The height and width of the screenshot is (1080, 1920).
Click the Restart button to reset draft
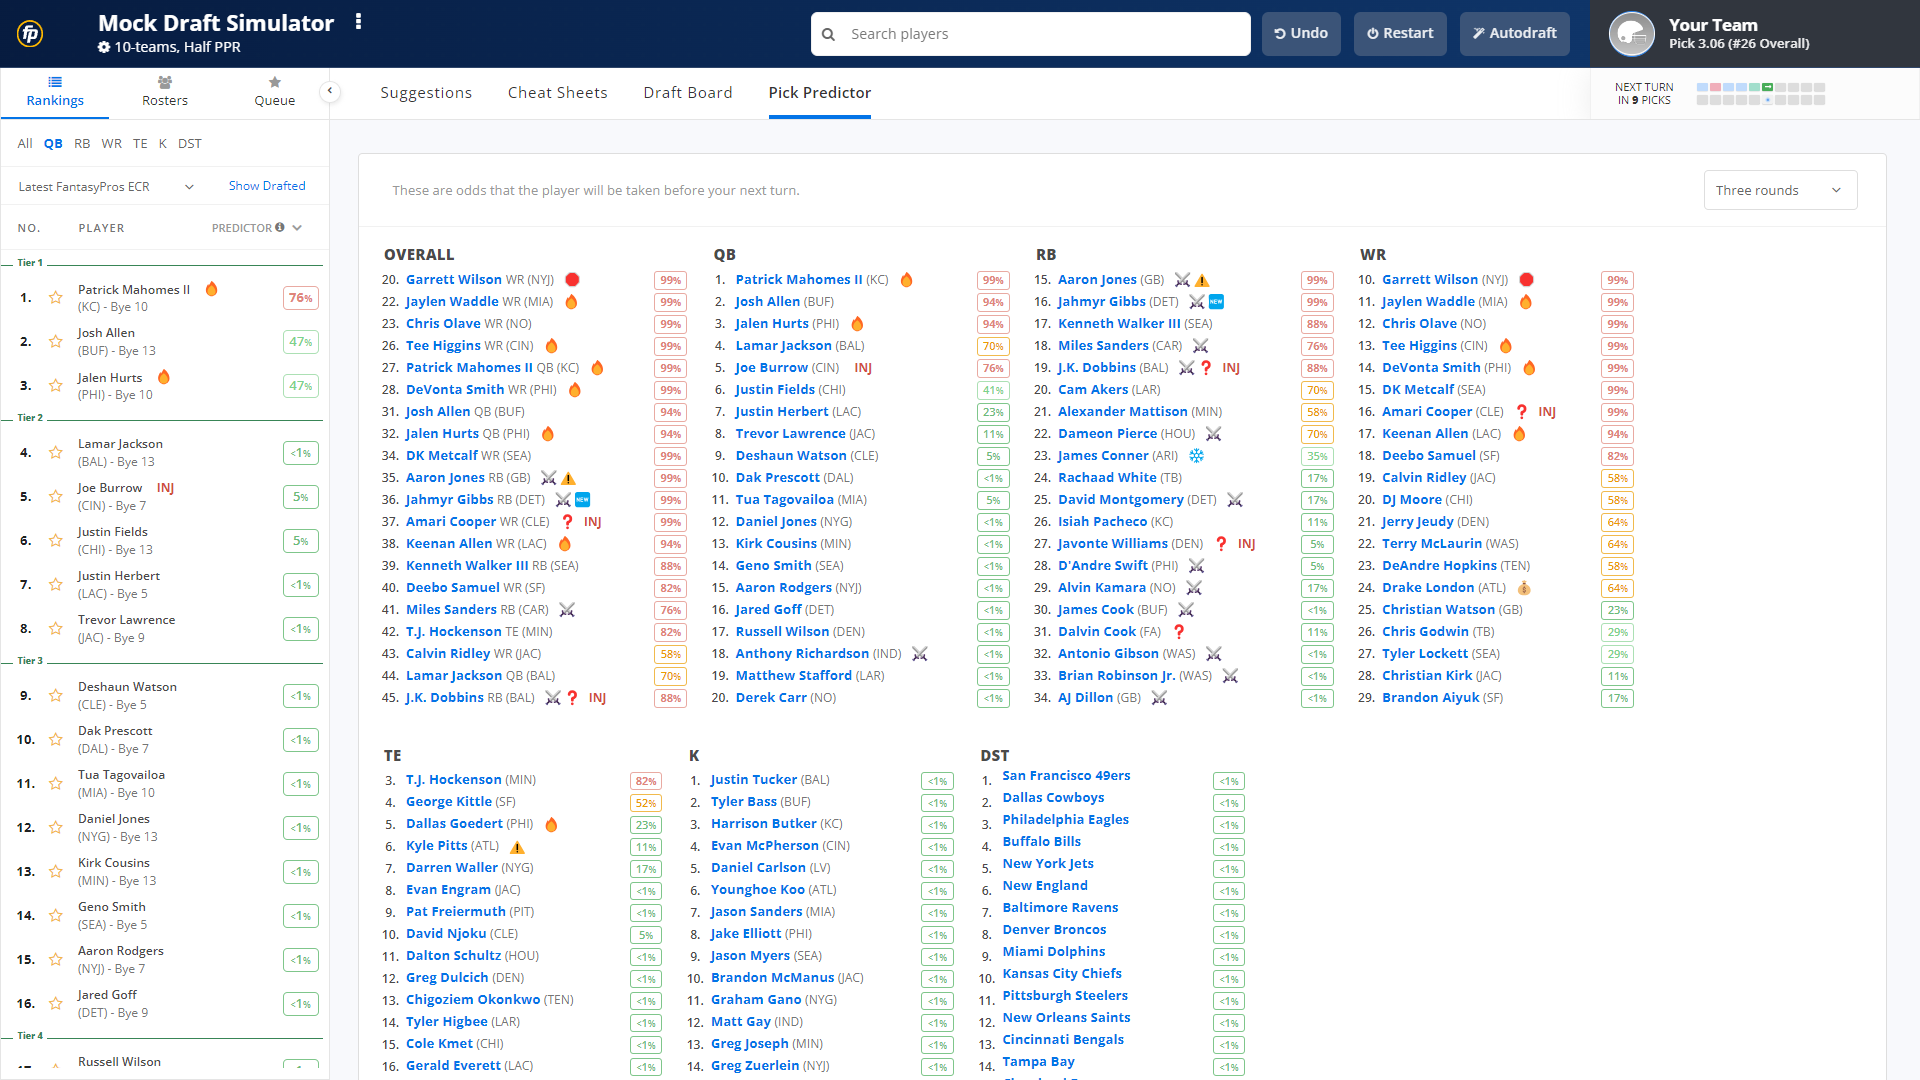[x=1400, y=33]
